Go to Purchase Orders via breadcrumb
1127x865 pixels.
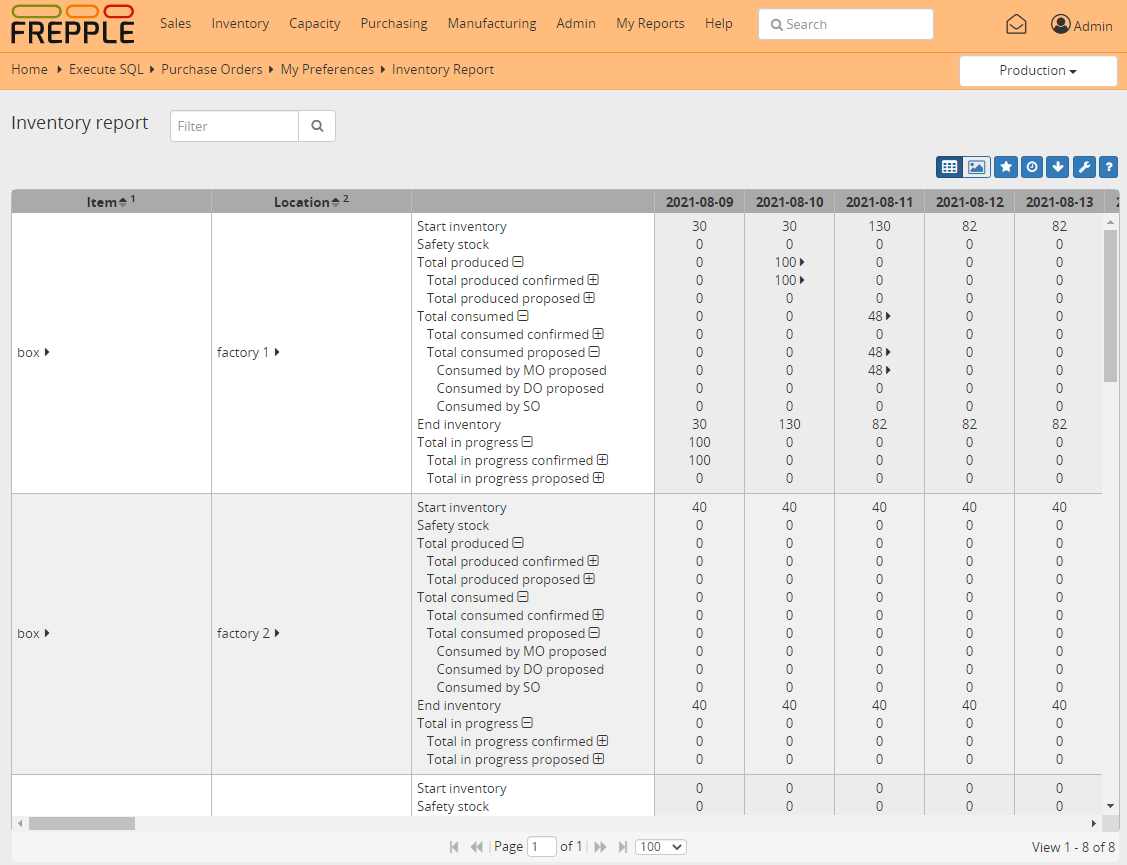tap(211, 69)
